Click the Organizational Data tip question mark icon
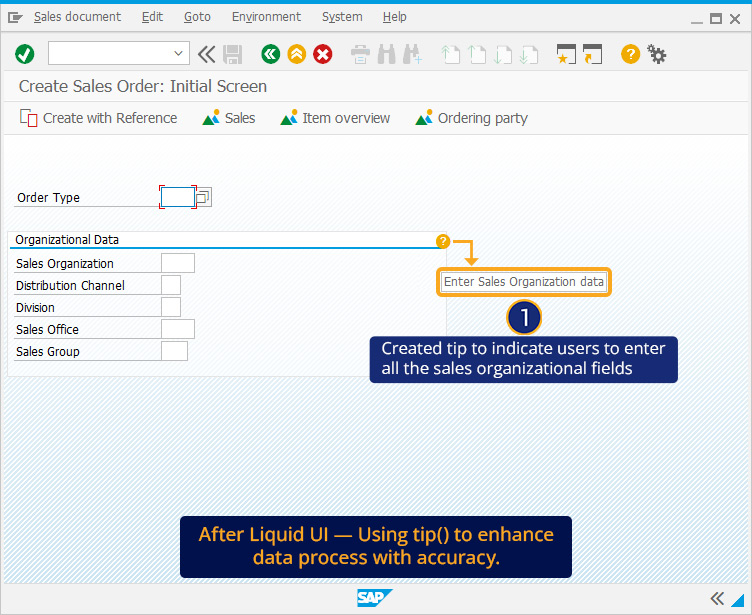The width and height of the screenshot is (752, 615). coord(443,241)
